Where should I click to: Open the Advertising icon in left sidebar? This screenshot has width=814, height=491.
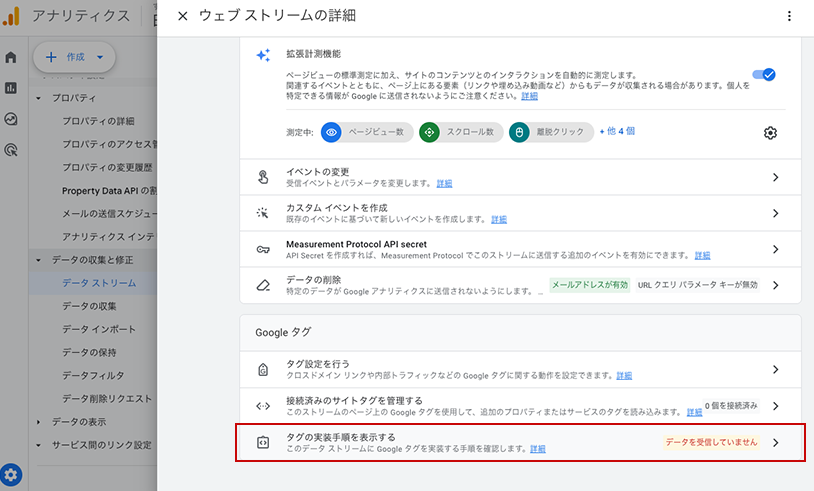pos(11,150)
